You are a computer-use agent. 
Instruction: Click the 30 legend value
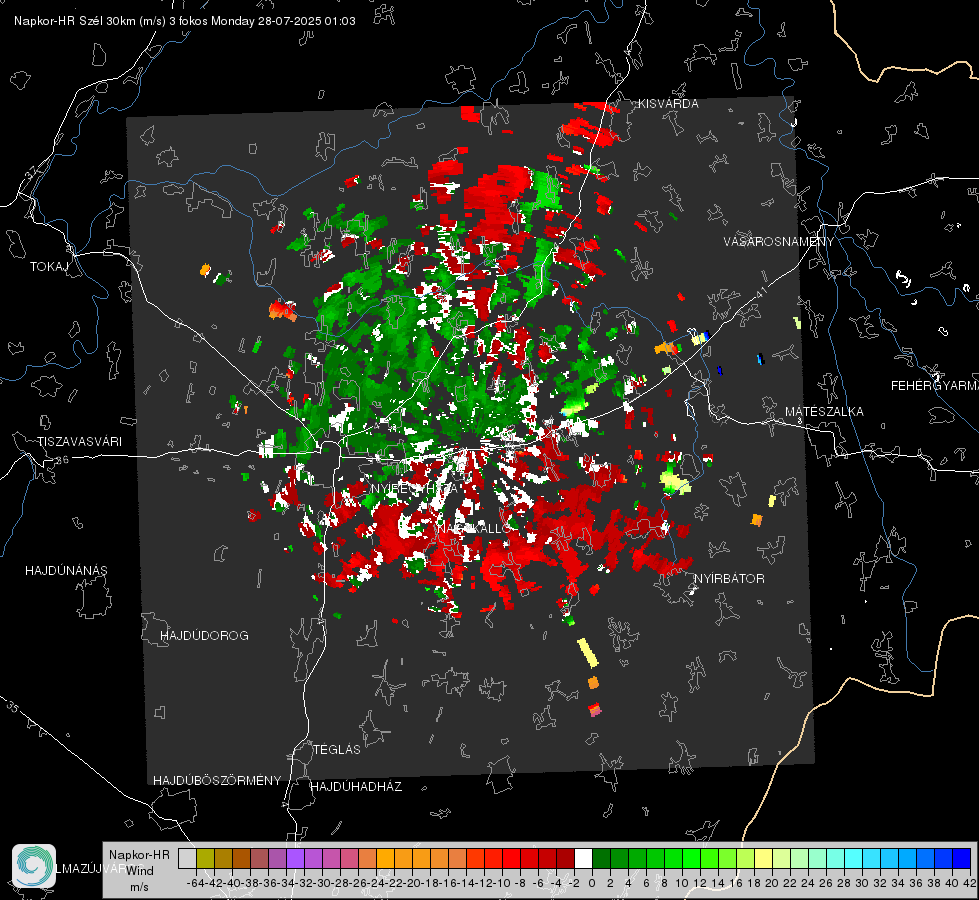click(862, 883)
